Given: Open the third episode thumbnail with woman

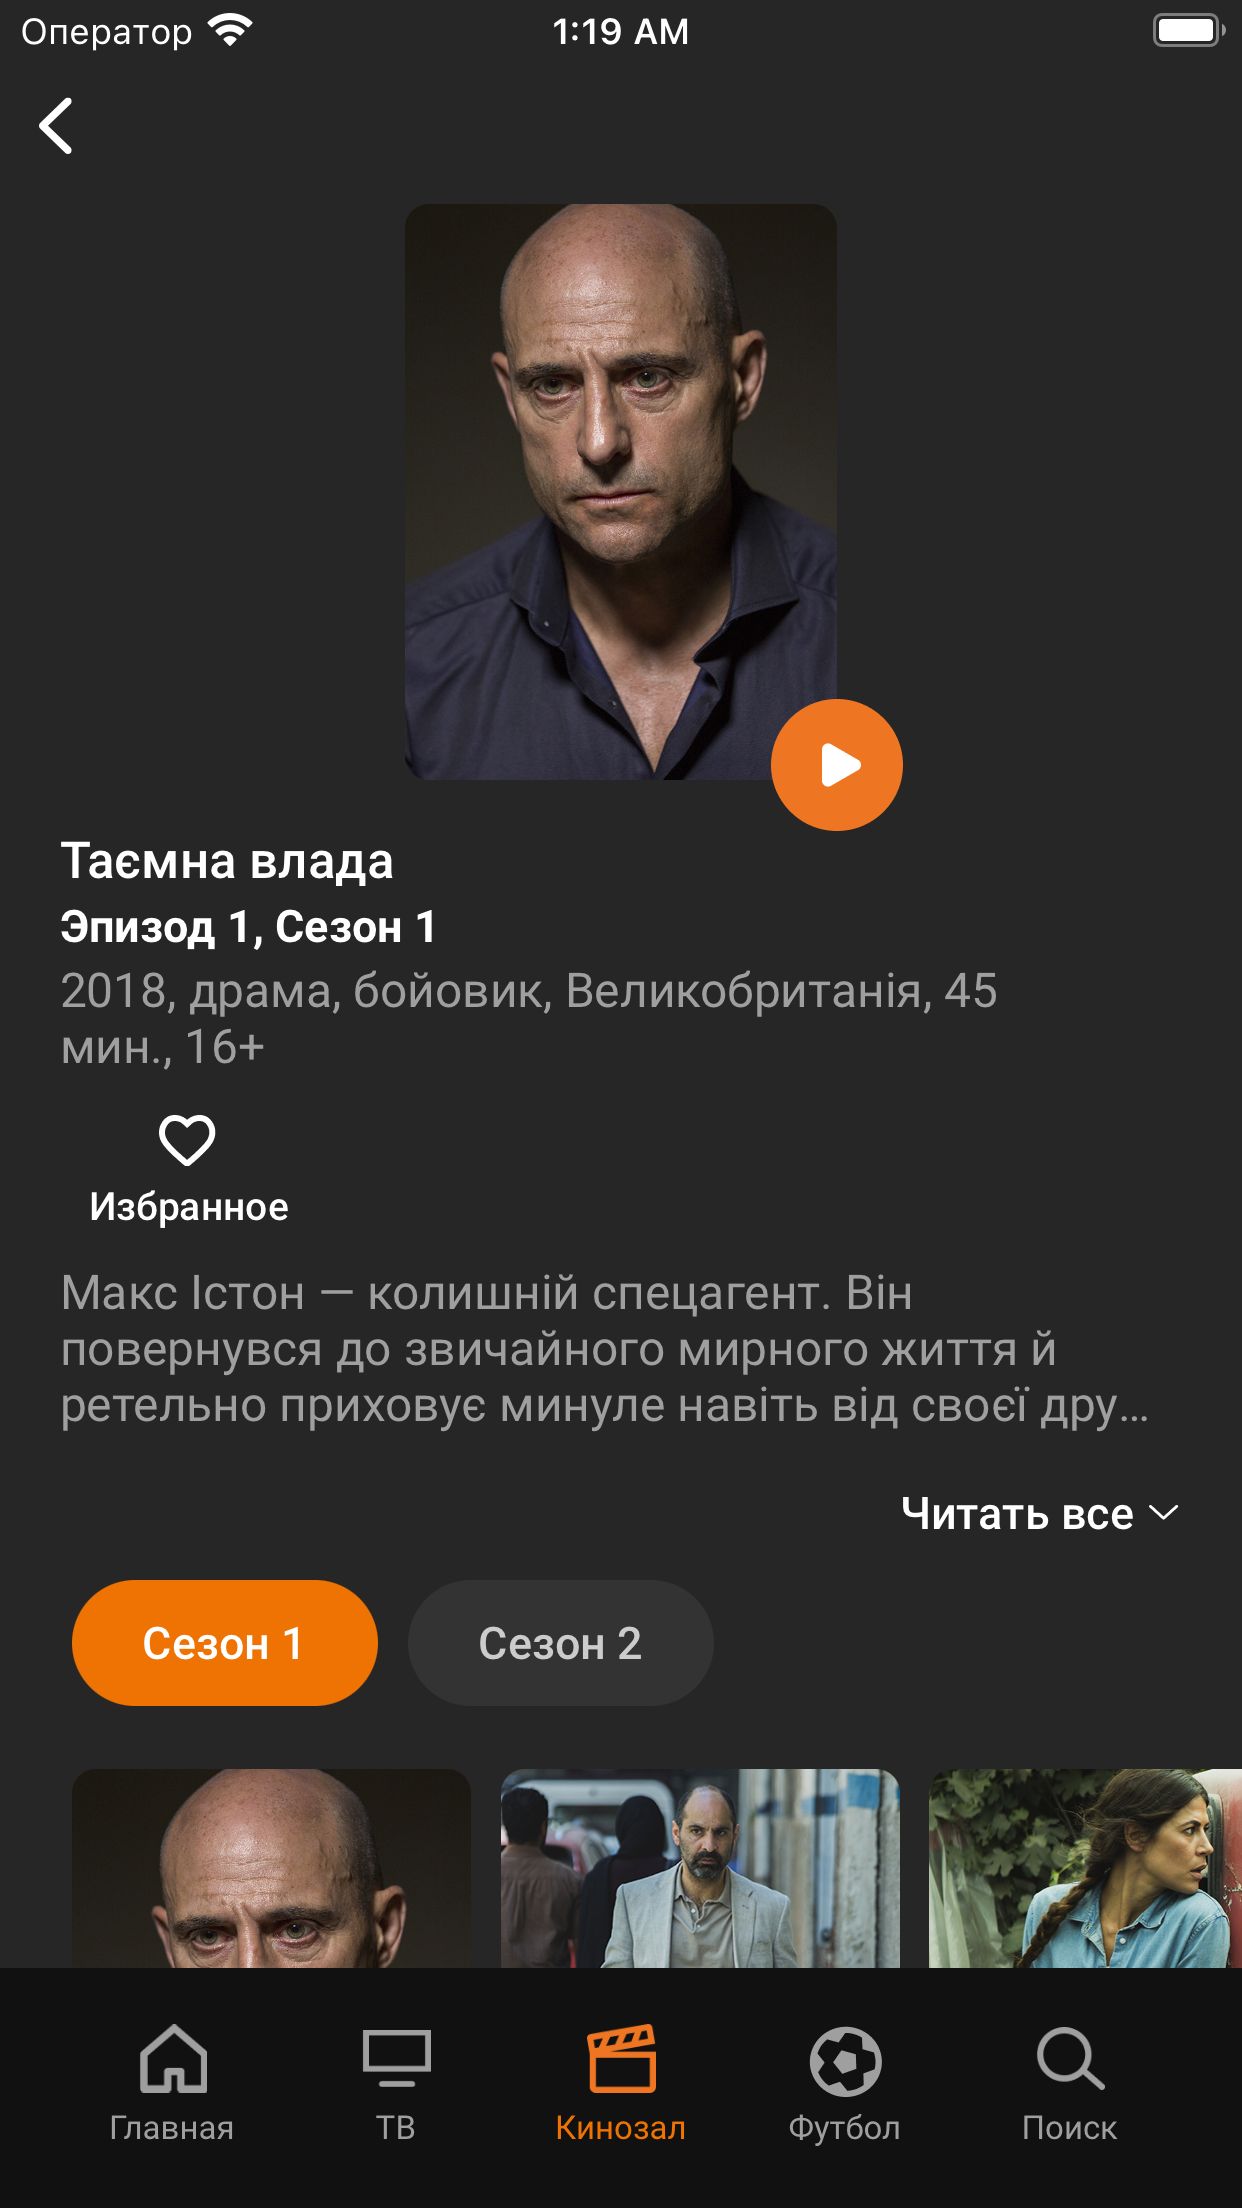Looking at the screenshot, I should pos(1085,1868).
